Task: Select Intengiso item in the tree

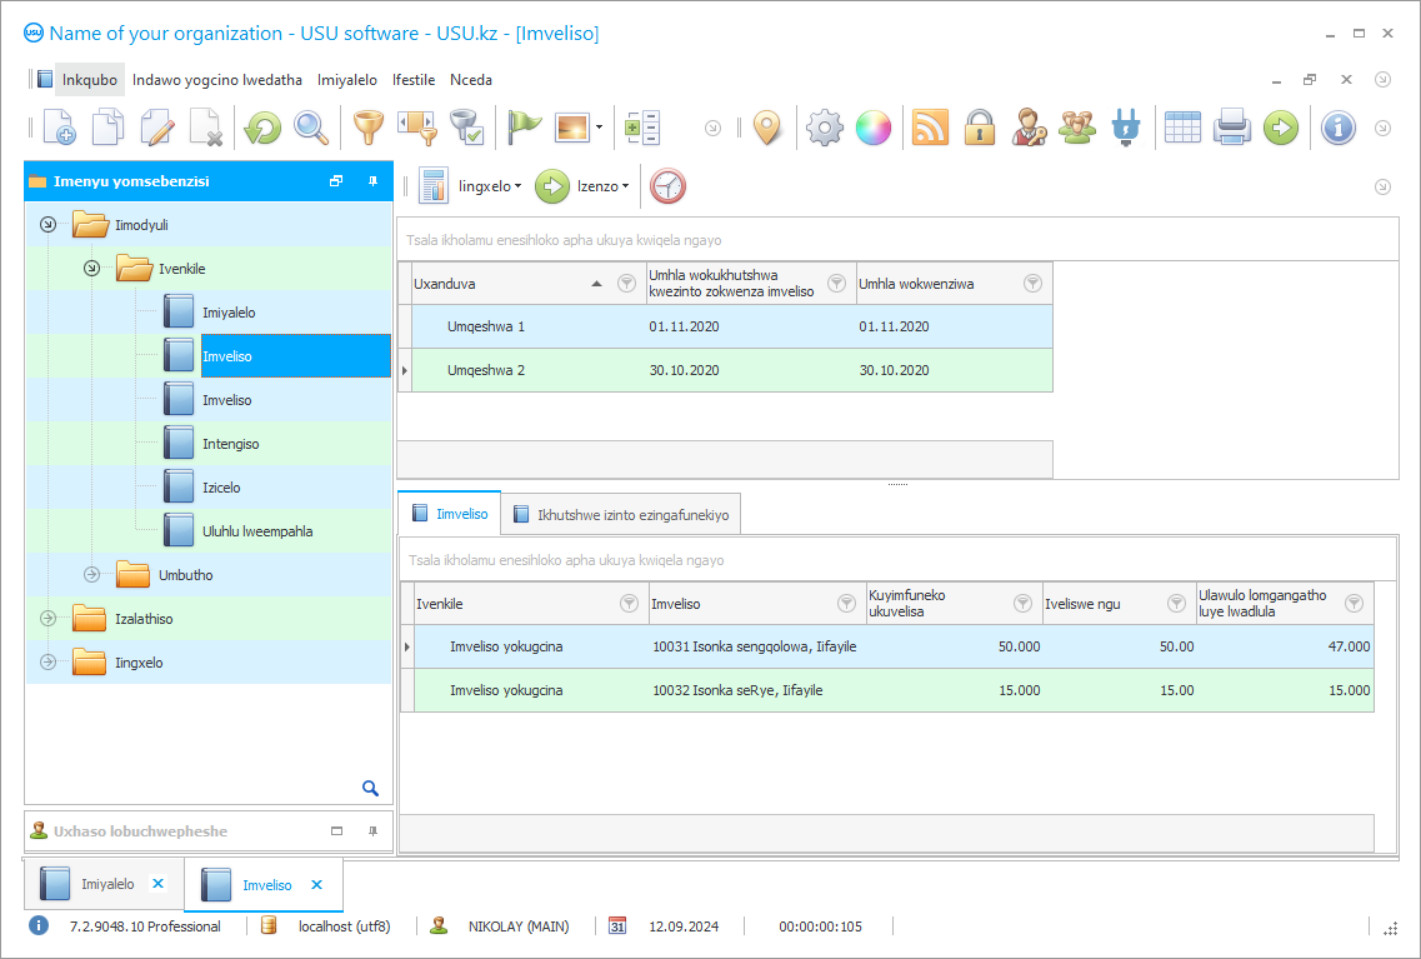Action: click(231, 444)
